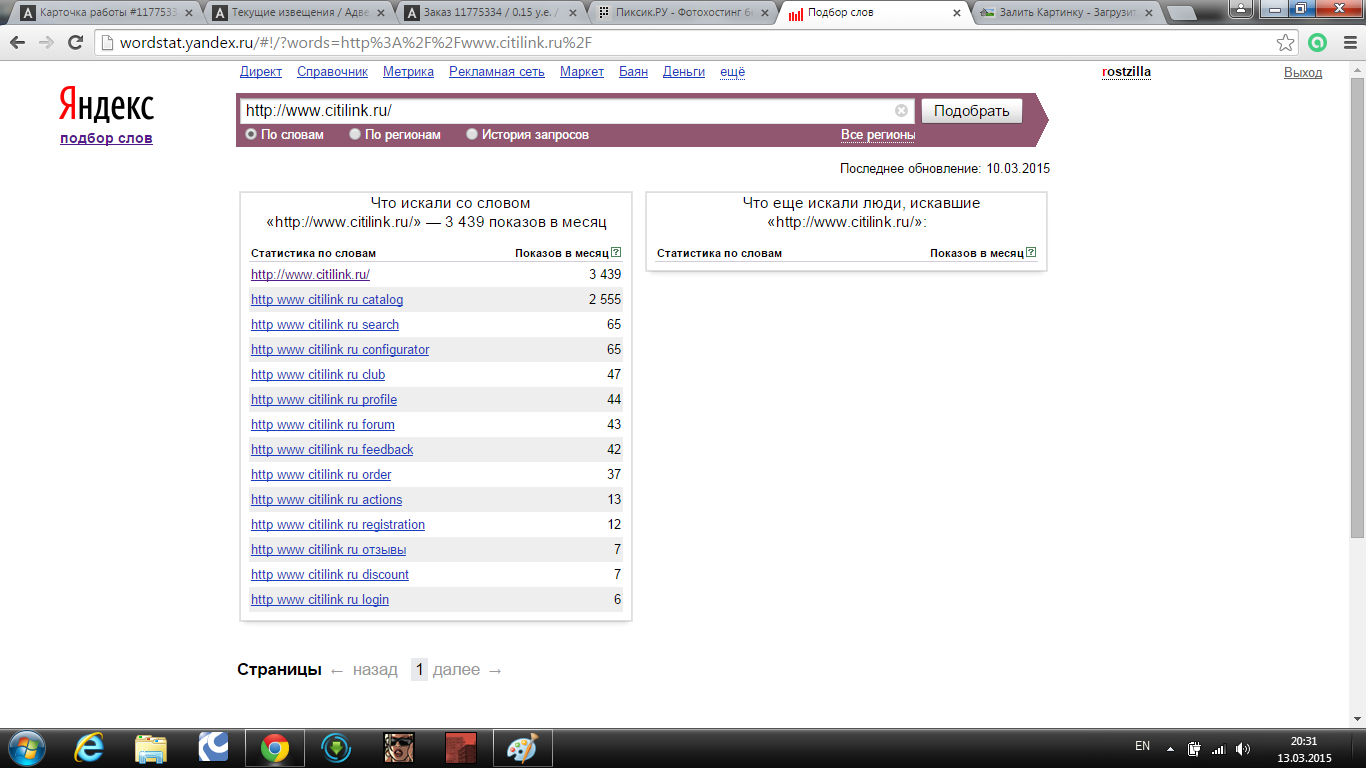Open the network signal tray icon
Image resolution: width=1366 pixels, height=768 pixels.
point(1218,749)
